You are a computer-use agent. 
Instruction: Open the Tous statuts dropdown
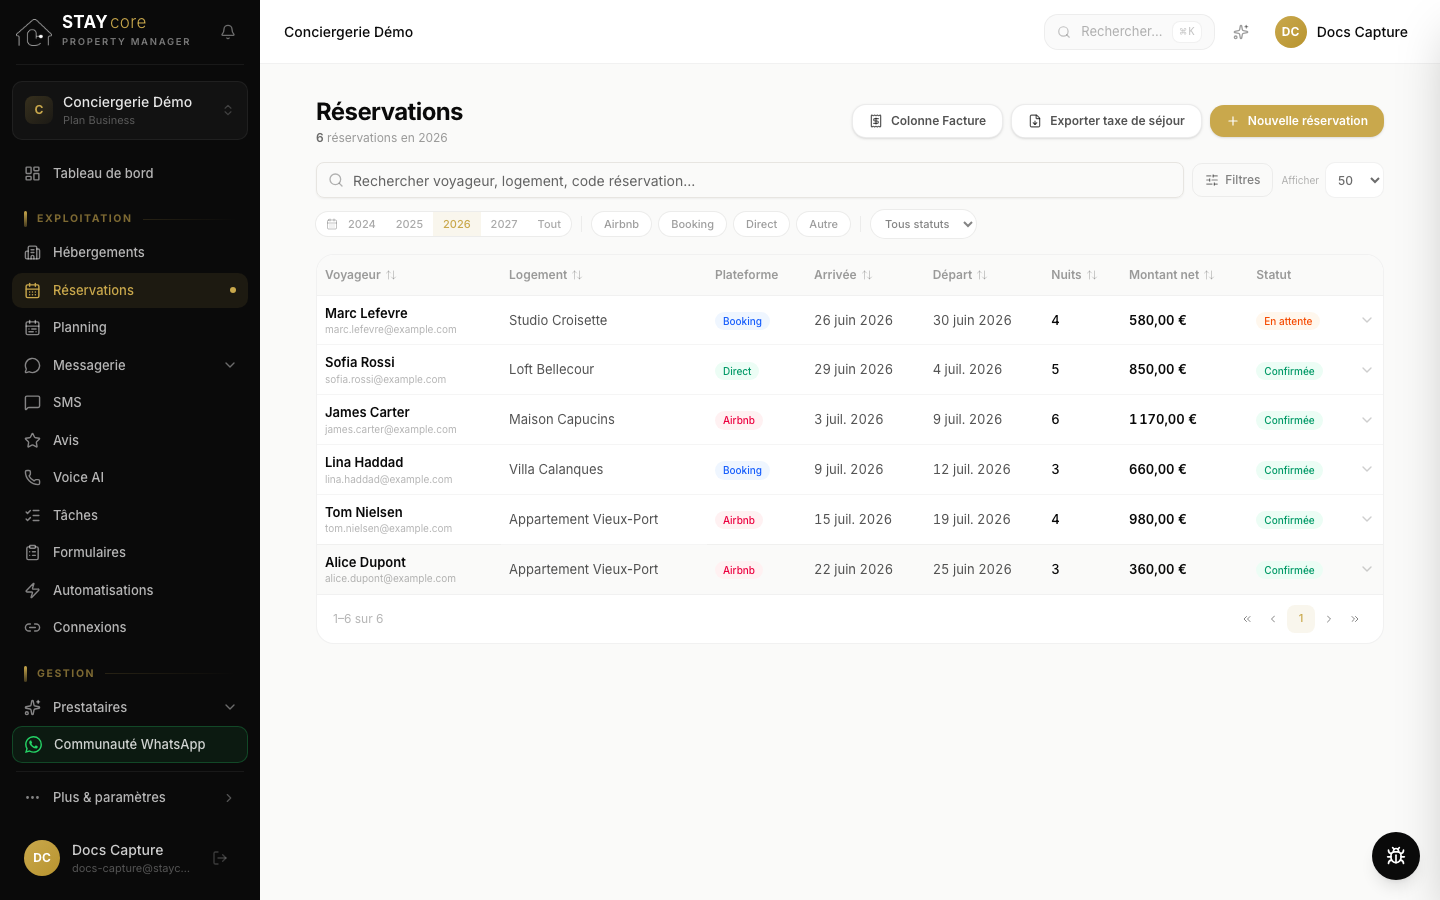point(923,224)
